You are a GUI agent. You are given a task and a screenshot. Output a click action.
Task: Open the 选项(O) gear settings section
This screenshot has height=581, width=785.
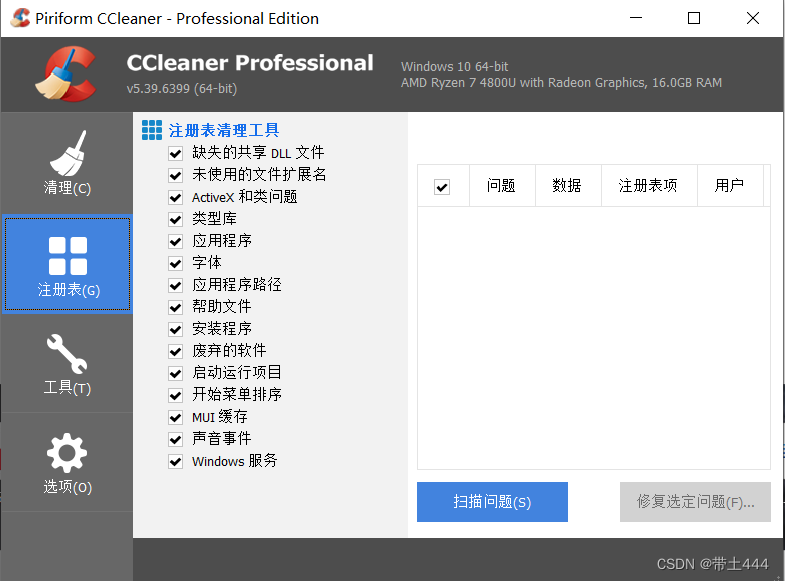(67, 463)
